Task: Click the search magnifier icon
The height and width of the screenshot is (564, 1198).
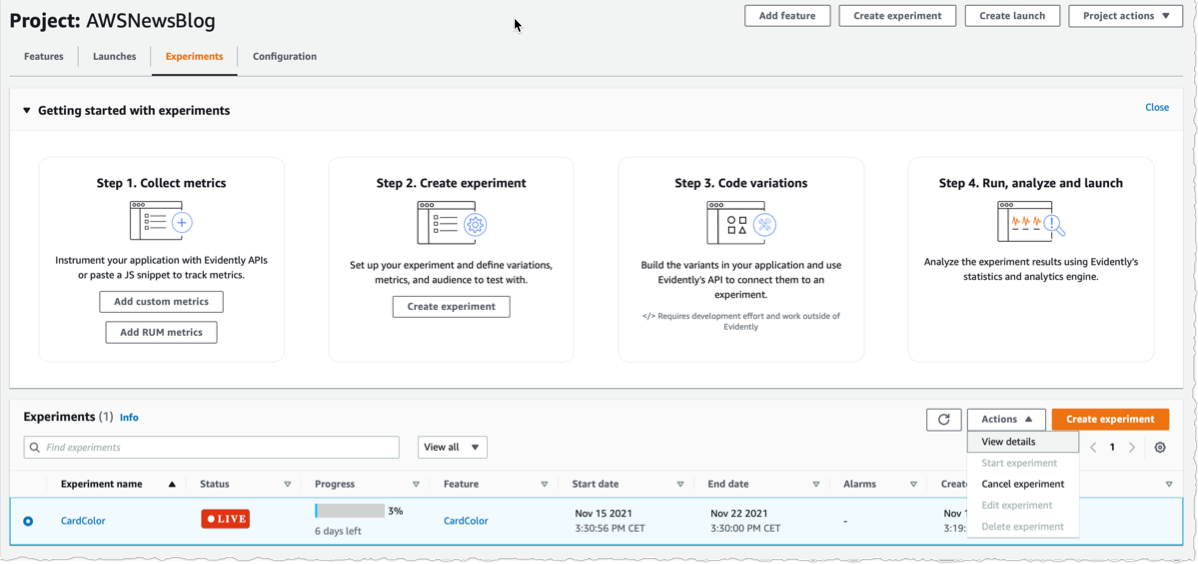Action: 34,447
